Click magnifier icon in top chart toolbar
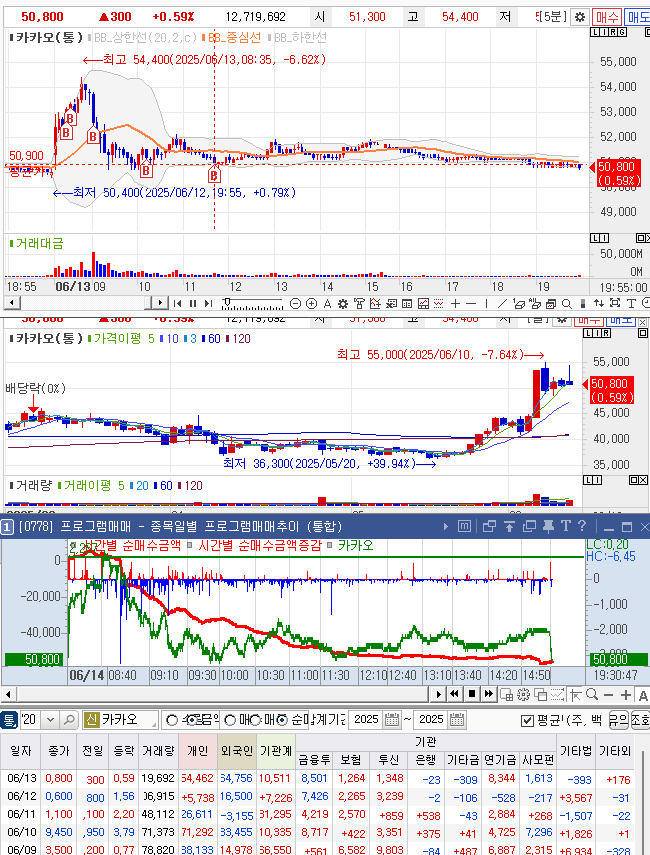This screenshot has width=650, height=855. click(x=567, y=304)
